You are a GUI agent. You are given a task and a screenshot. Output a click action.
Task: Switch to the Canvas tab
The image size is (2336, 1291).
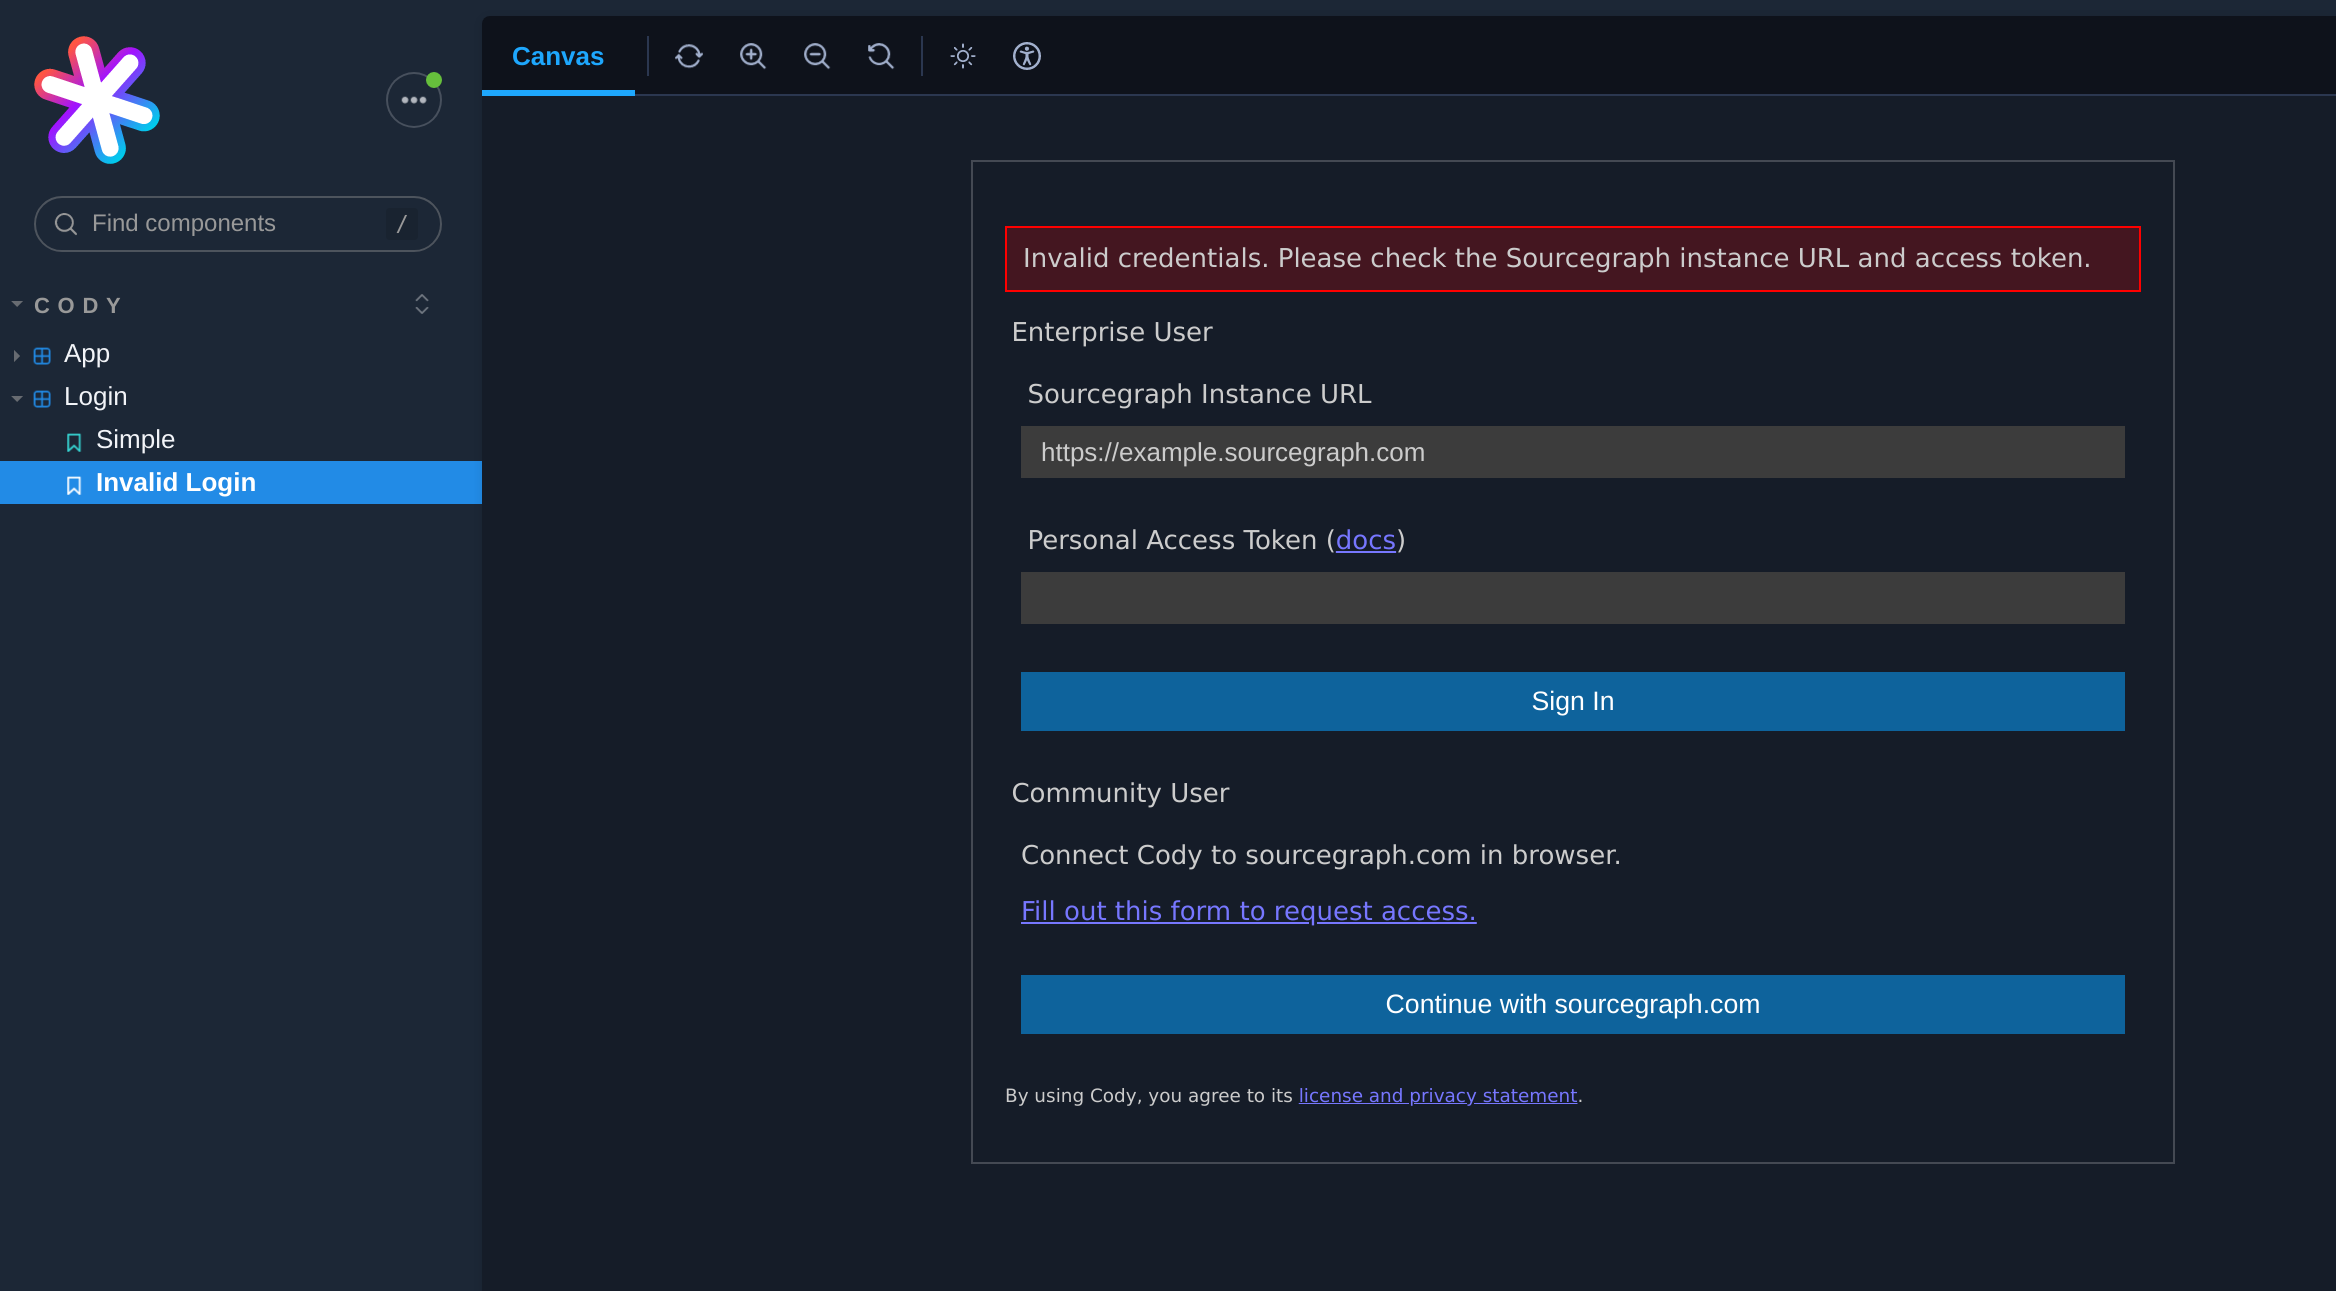(558, 57)
